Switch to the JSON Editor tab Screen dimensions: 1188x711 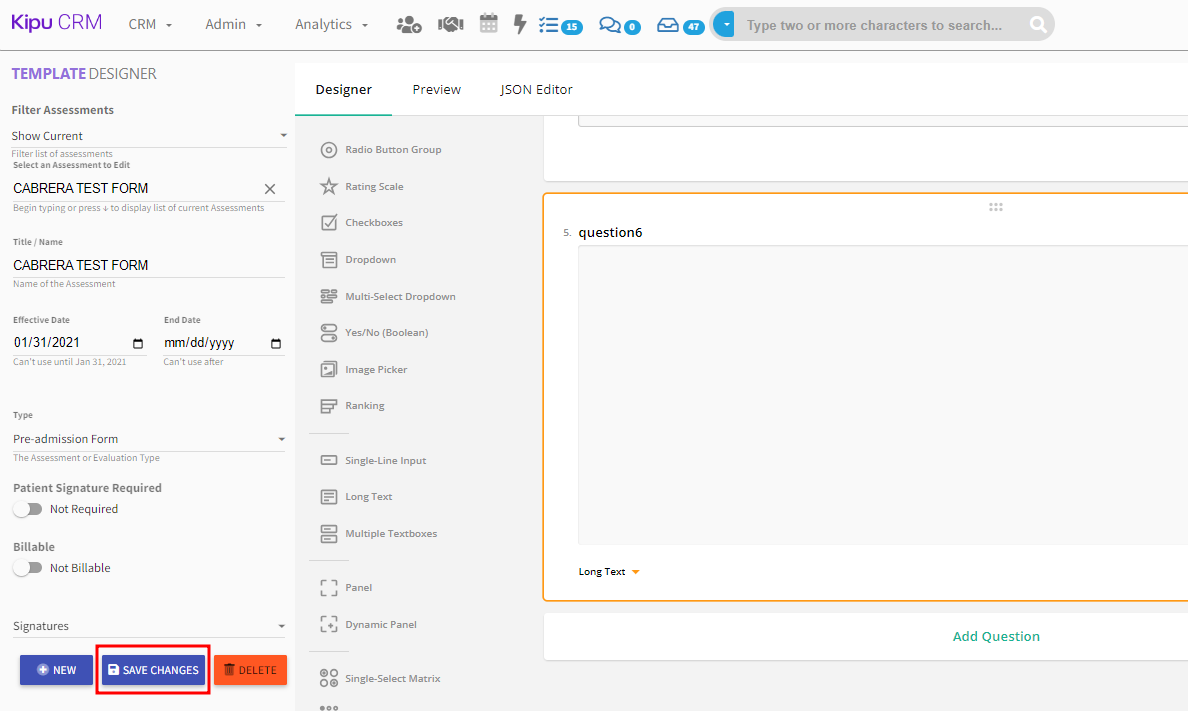(x=536, y=89)
